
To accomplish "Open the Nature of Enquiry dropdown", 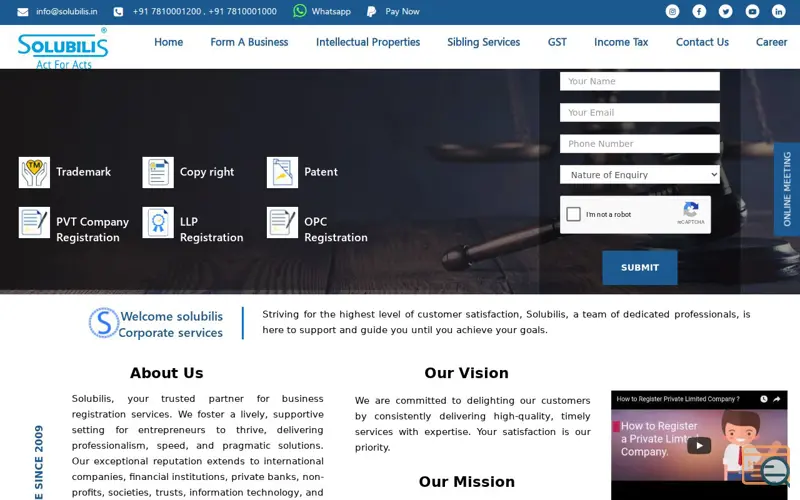I will [640, 174].
